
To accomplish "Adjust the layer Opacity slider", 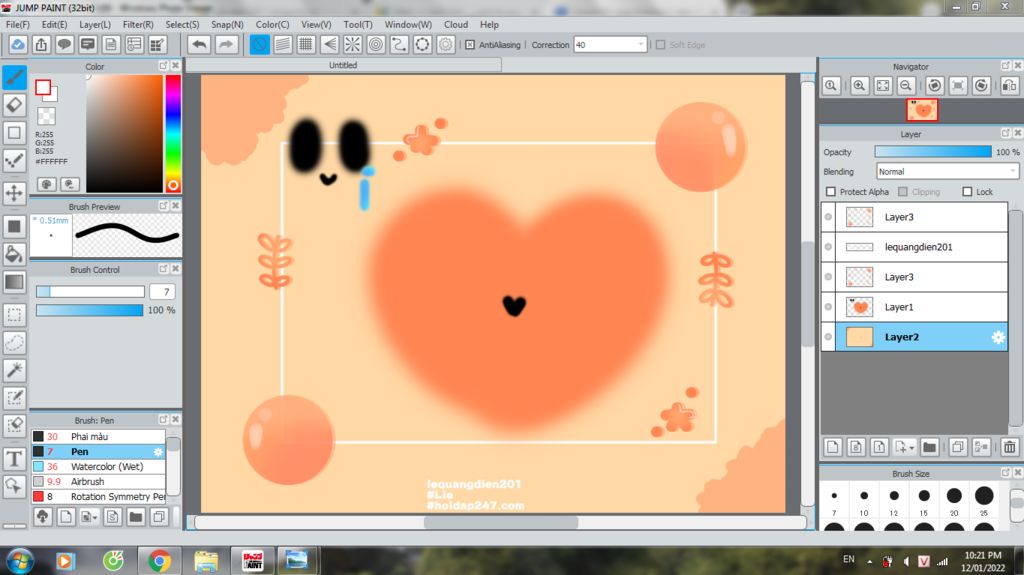I will point(933,152).
